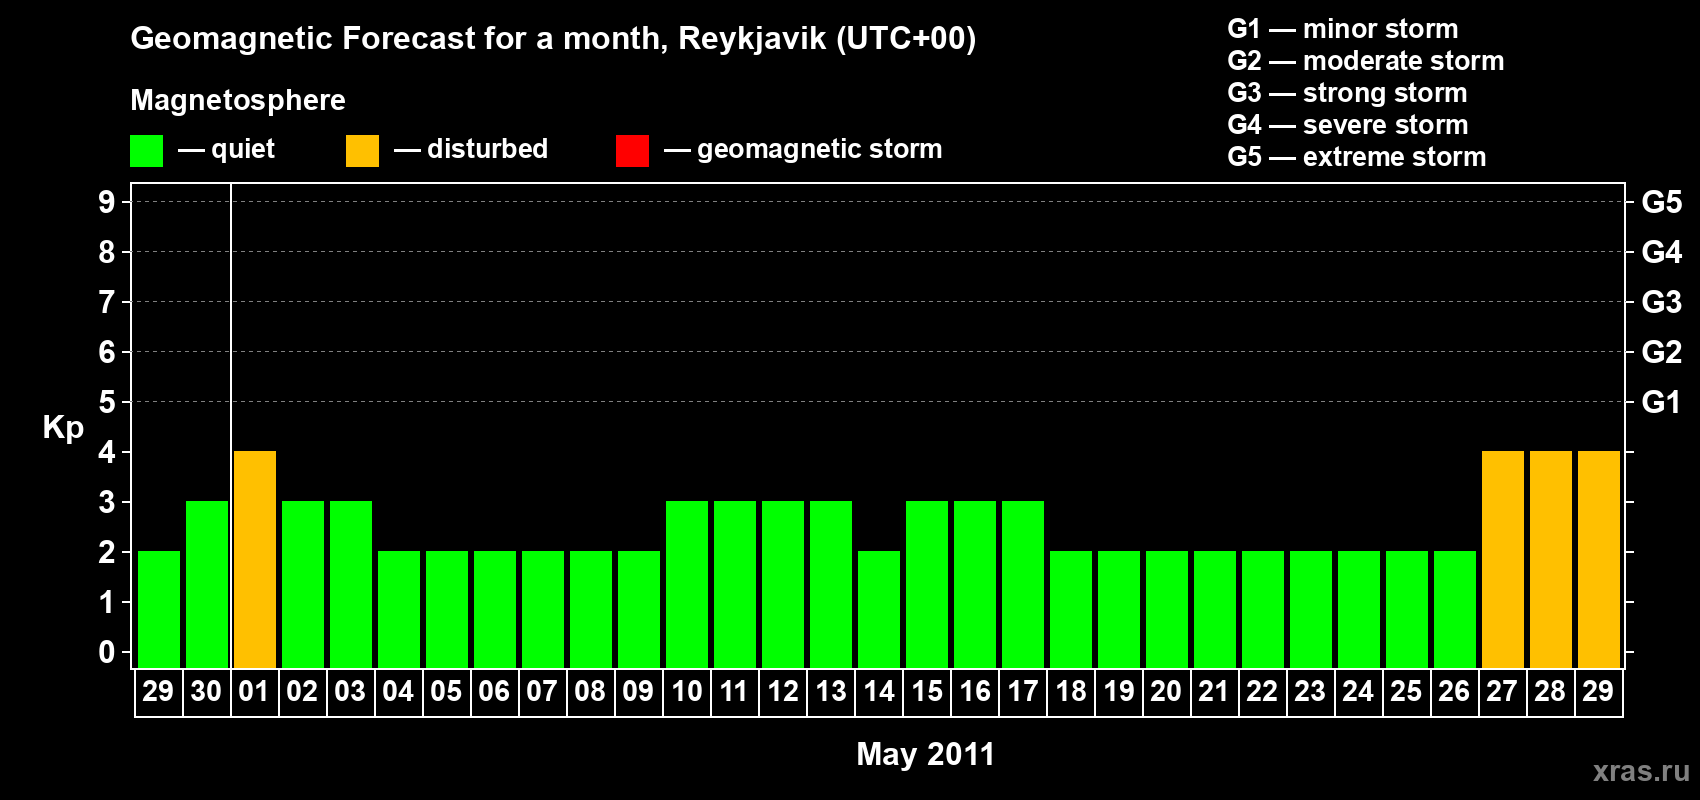
Task: Click the '— geomagnetic storm' legend text
Action: [x=803, y=150]
